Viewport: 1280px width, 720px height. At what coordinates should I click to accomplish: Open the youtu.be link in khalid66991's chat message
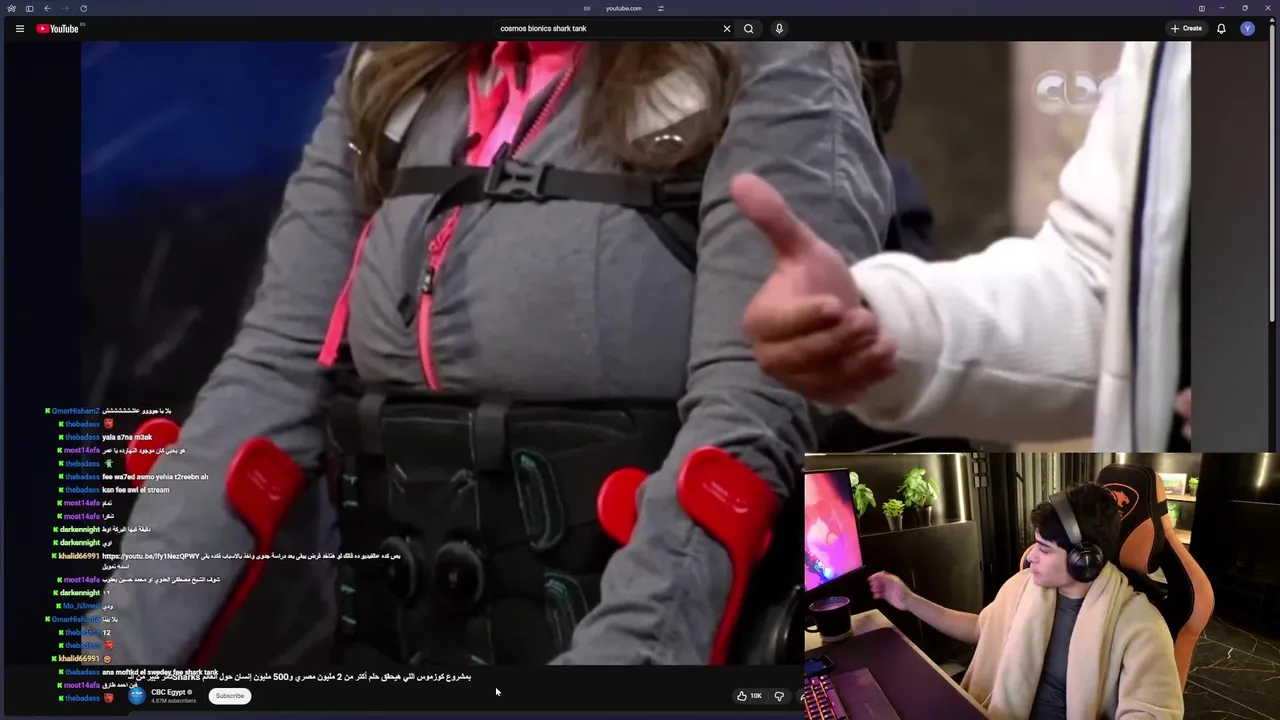(x=150, y=556)
